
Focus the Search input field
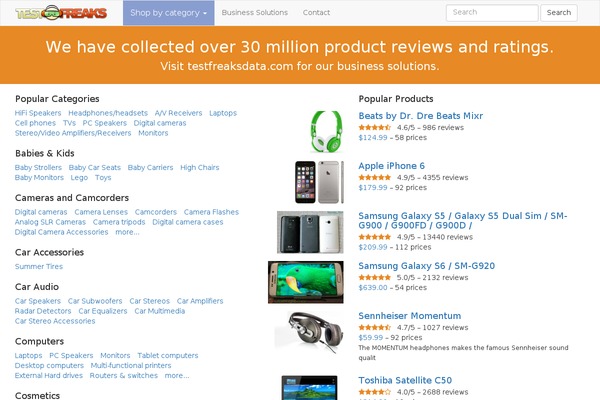pyautogui.click(x=491, y=13)
